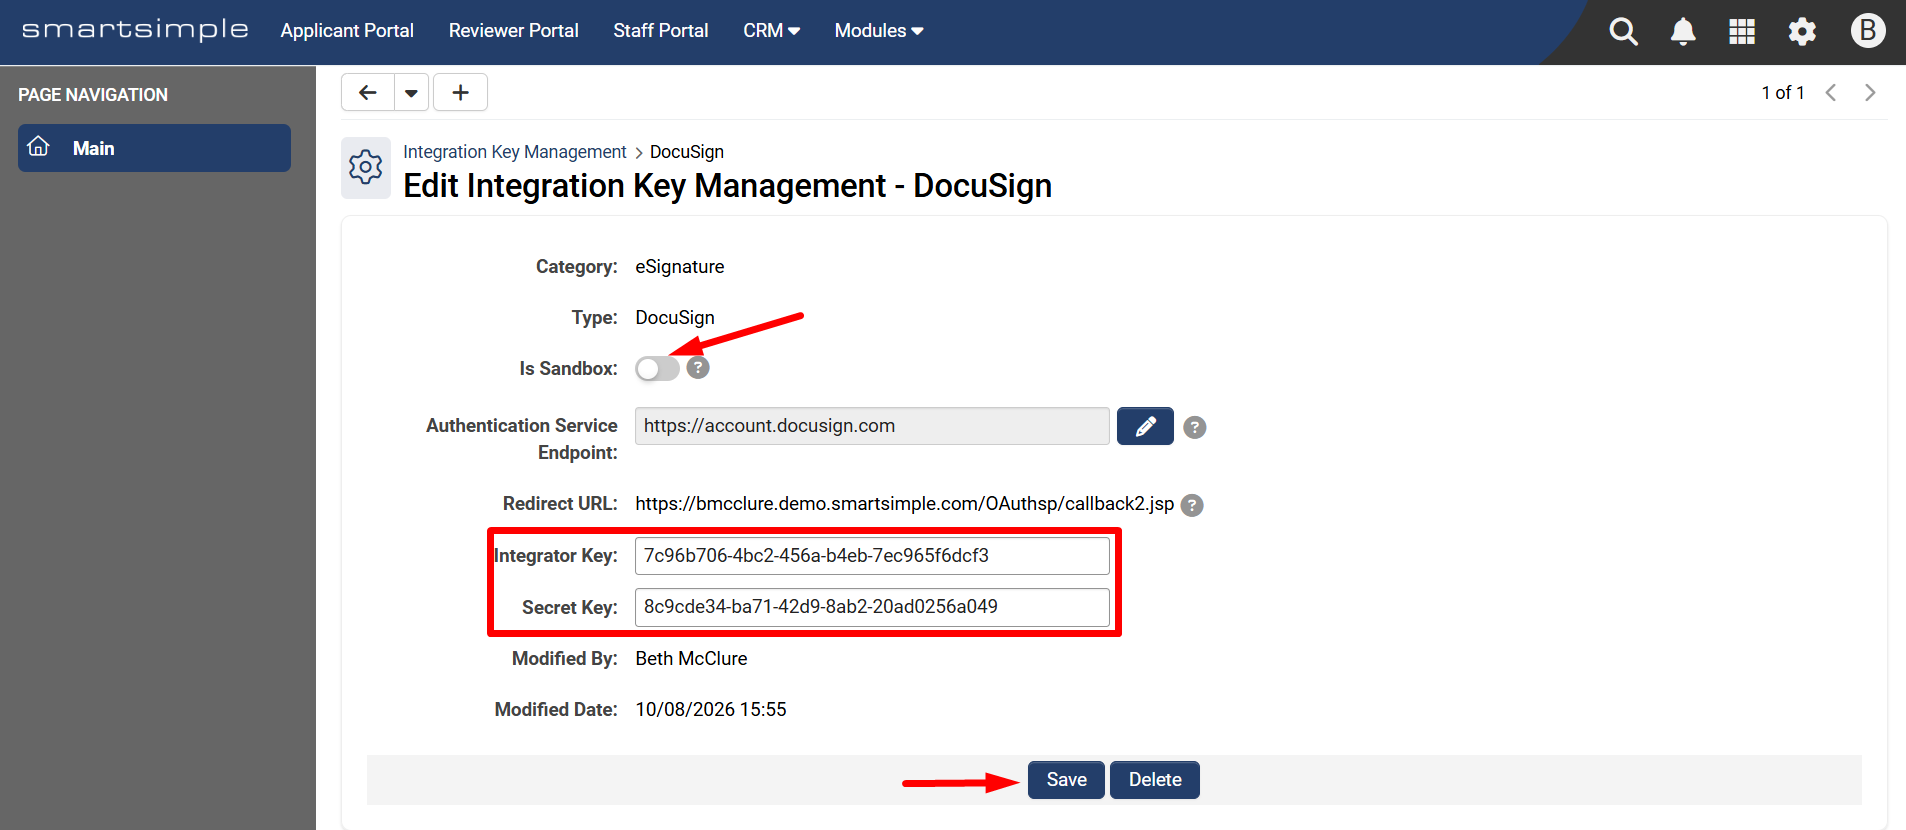Go to next record chevron
The image size is (1906, 830).
tap(1870, 93)
